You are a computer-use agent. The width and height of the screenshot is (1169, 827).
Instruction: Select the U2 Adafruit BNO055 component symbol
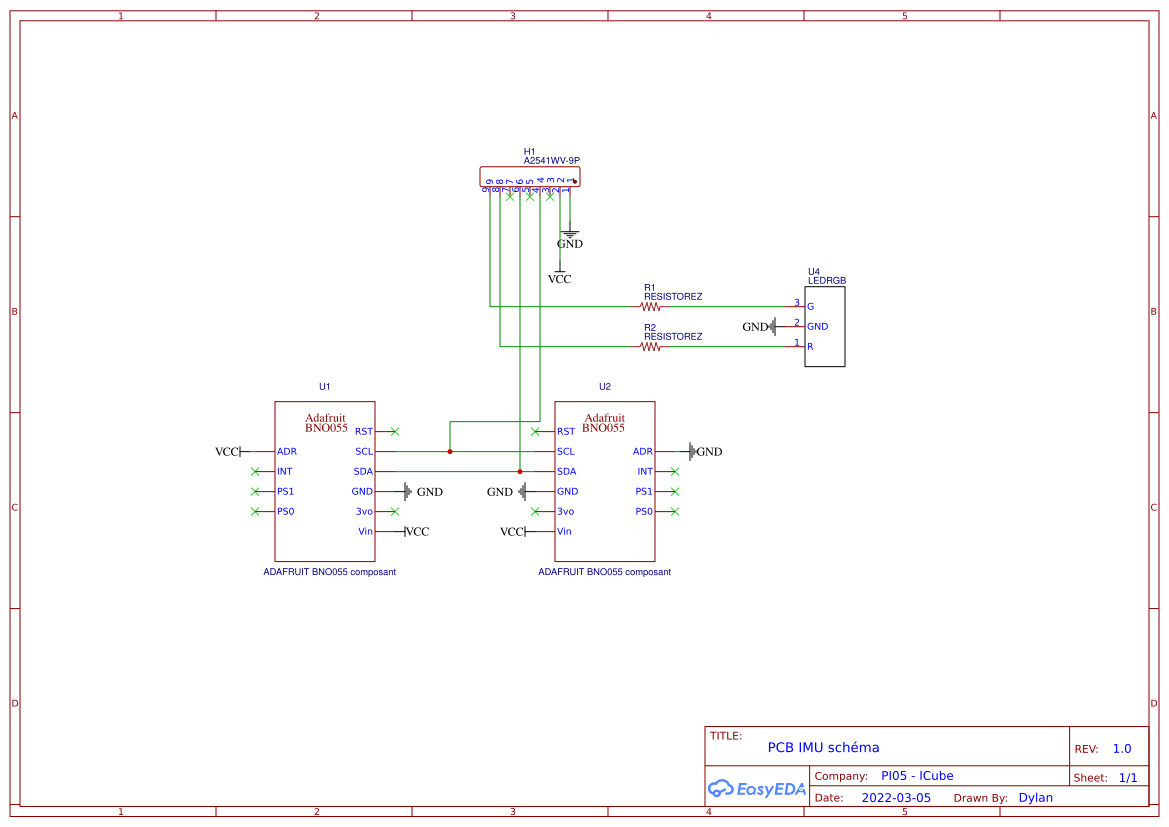(x=604, y=480)
